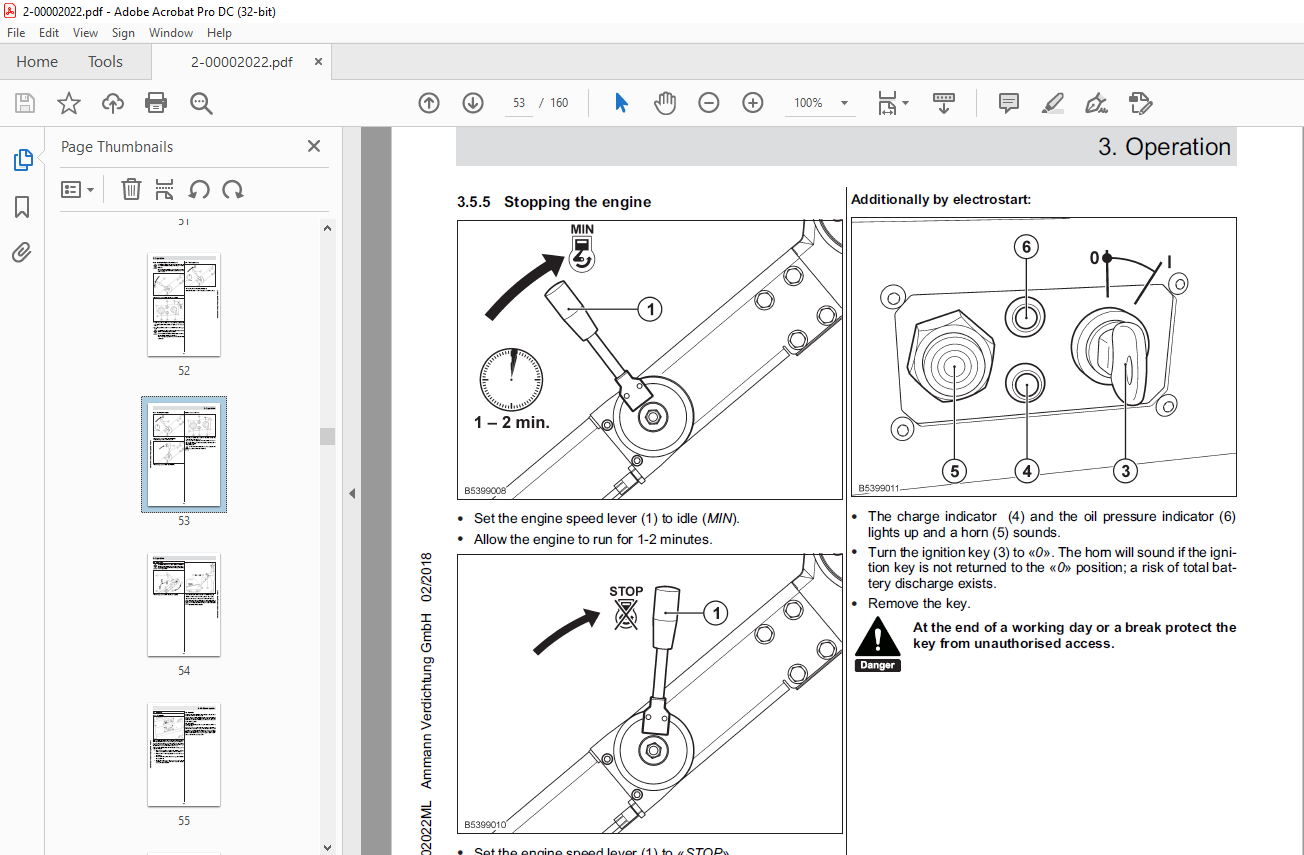1304x855 pixels.
Task: Show the Page Thumbnails pane icon in sidebar
Action: coord(22,159)
